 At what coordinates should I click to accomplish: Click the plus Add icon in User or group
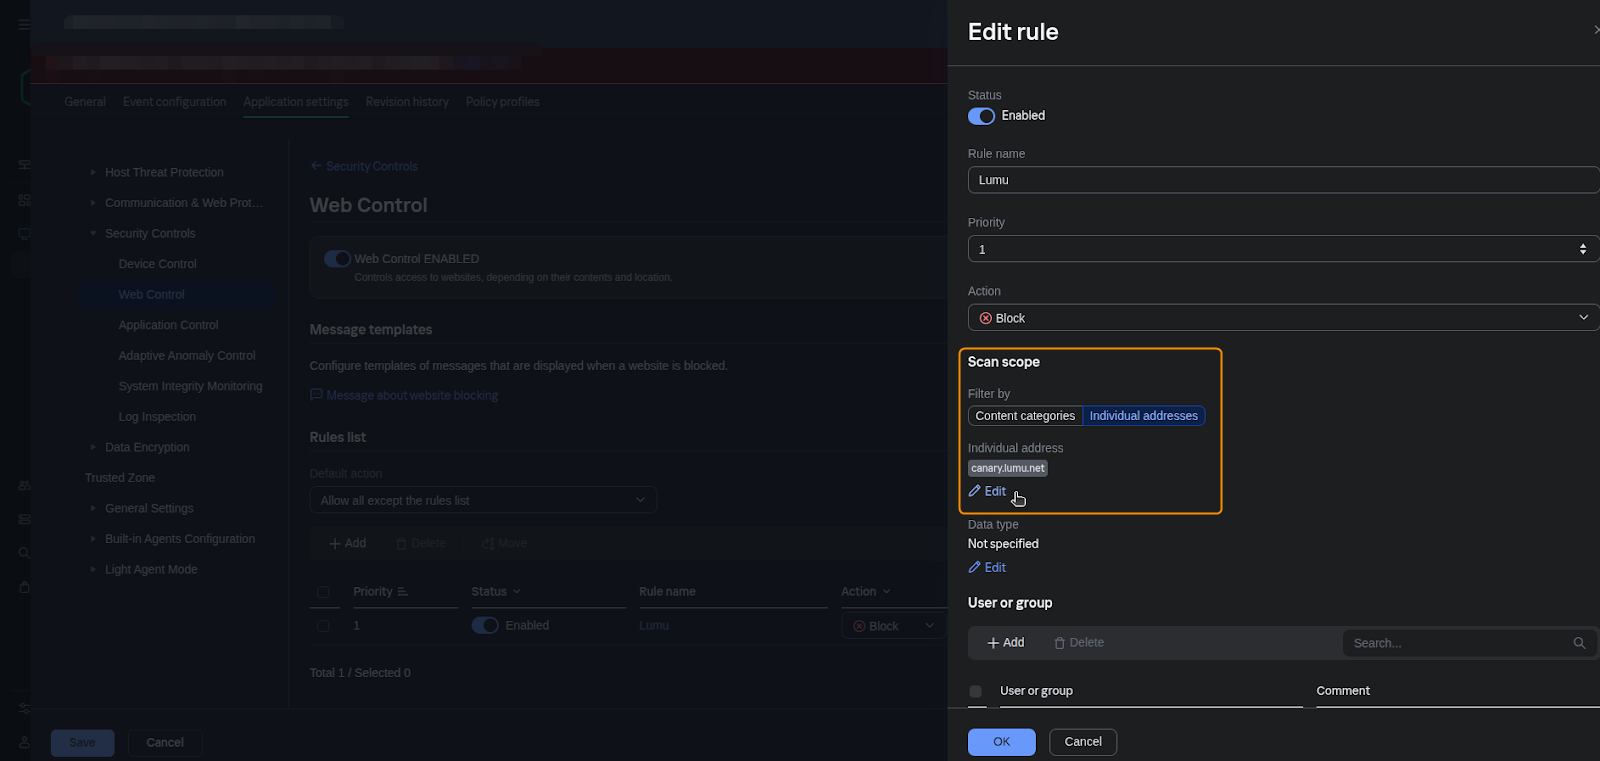click(x=993, y=643)
